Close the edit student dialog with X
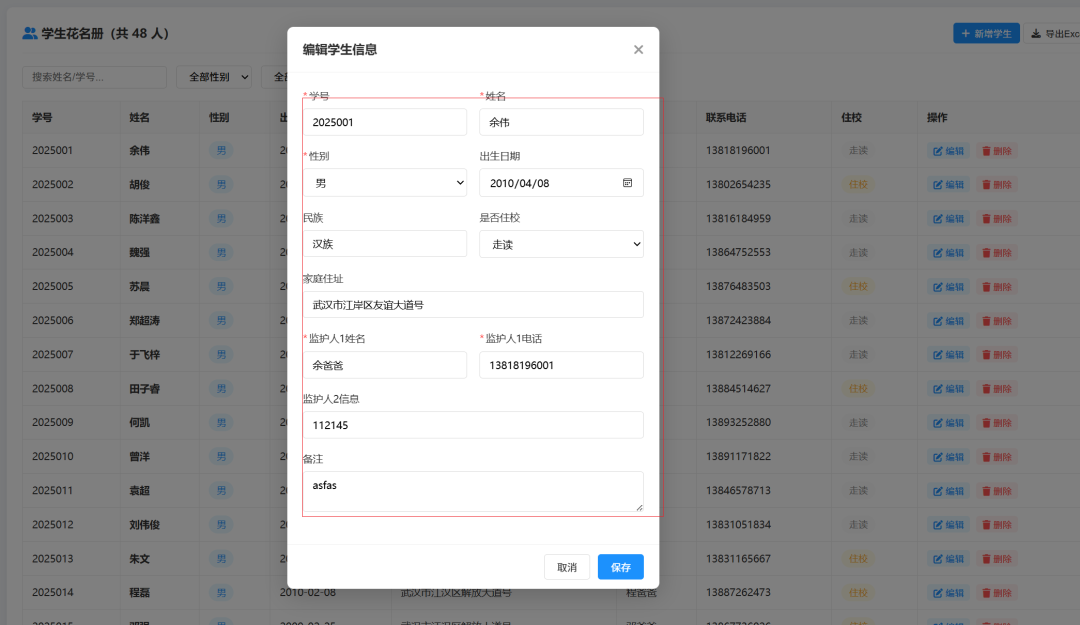The height and width of the screenshot is (625, 1080). pos(638,50)
